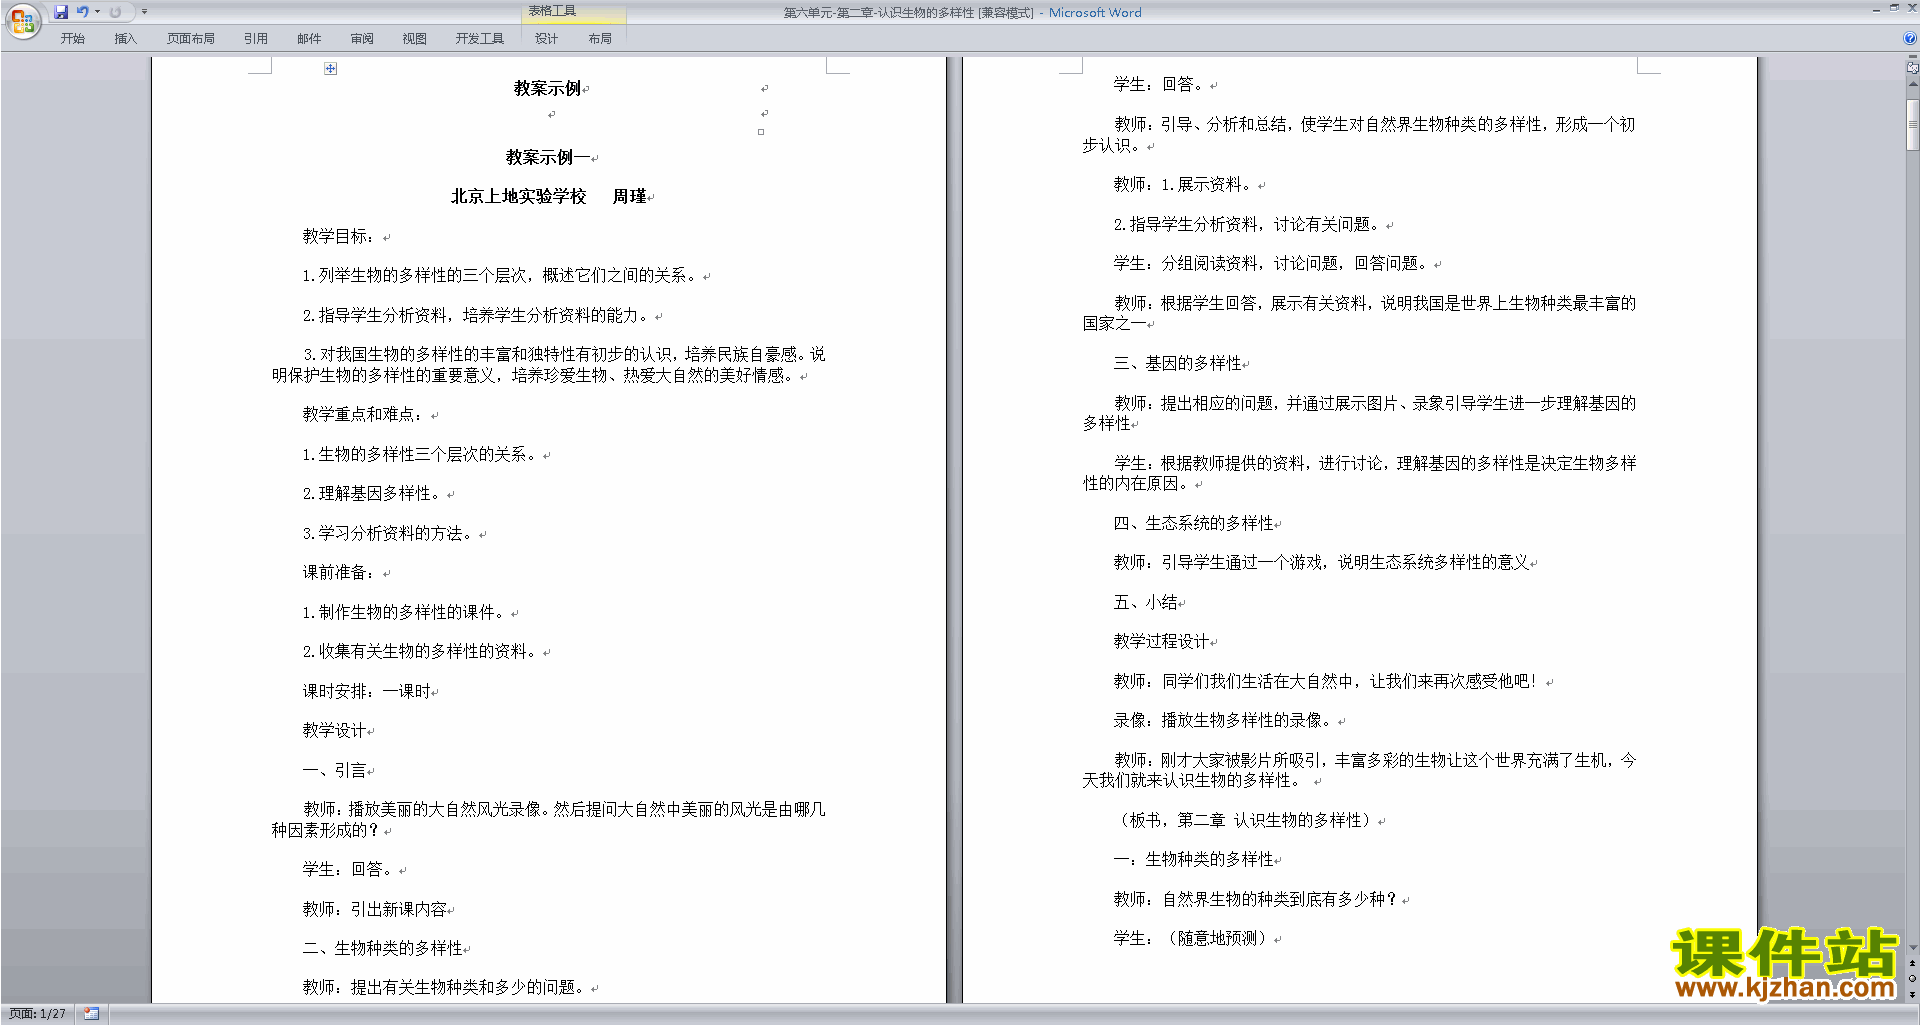Click the heading 教案示例
This screenshot has width=1920, height=1025.
[547, 88]
